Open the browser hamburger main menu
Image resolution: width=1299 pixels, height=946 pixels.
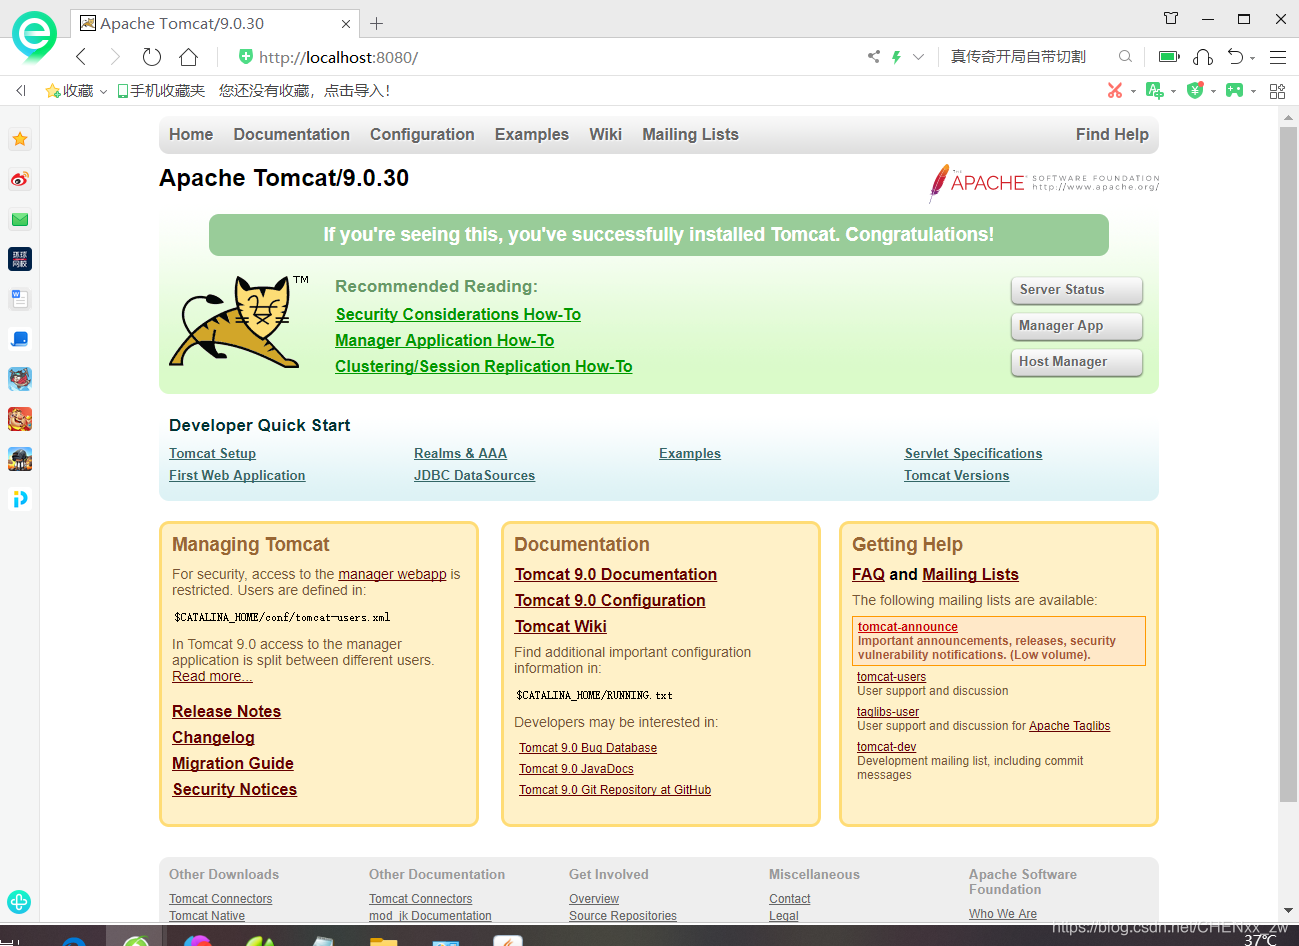click(1278, 57)
